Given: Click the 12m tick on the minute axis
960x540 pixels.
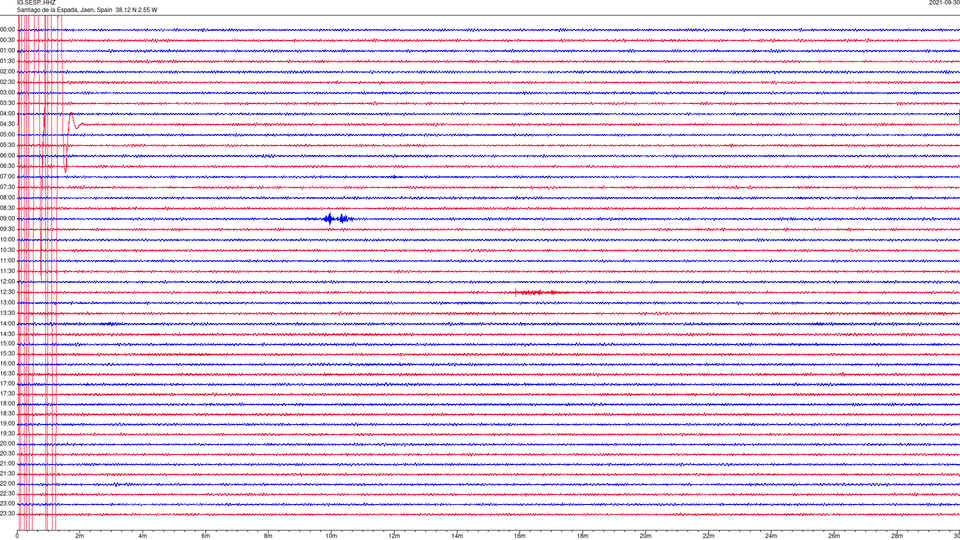Looking at the screenshot, I should click(394, 536).
